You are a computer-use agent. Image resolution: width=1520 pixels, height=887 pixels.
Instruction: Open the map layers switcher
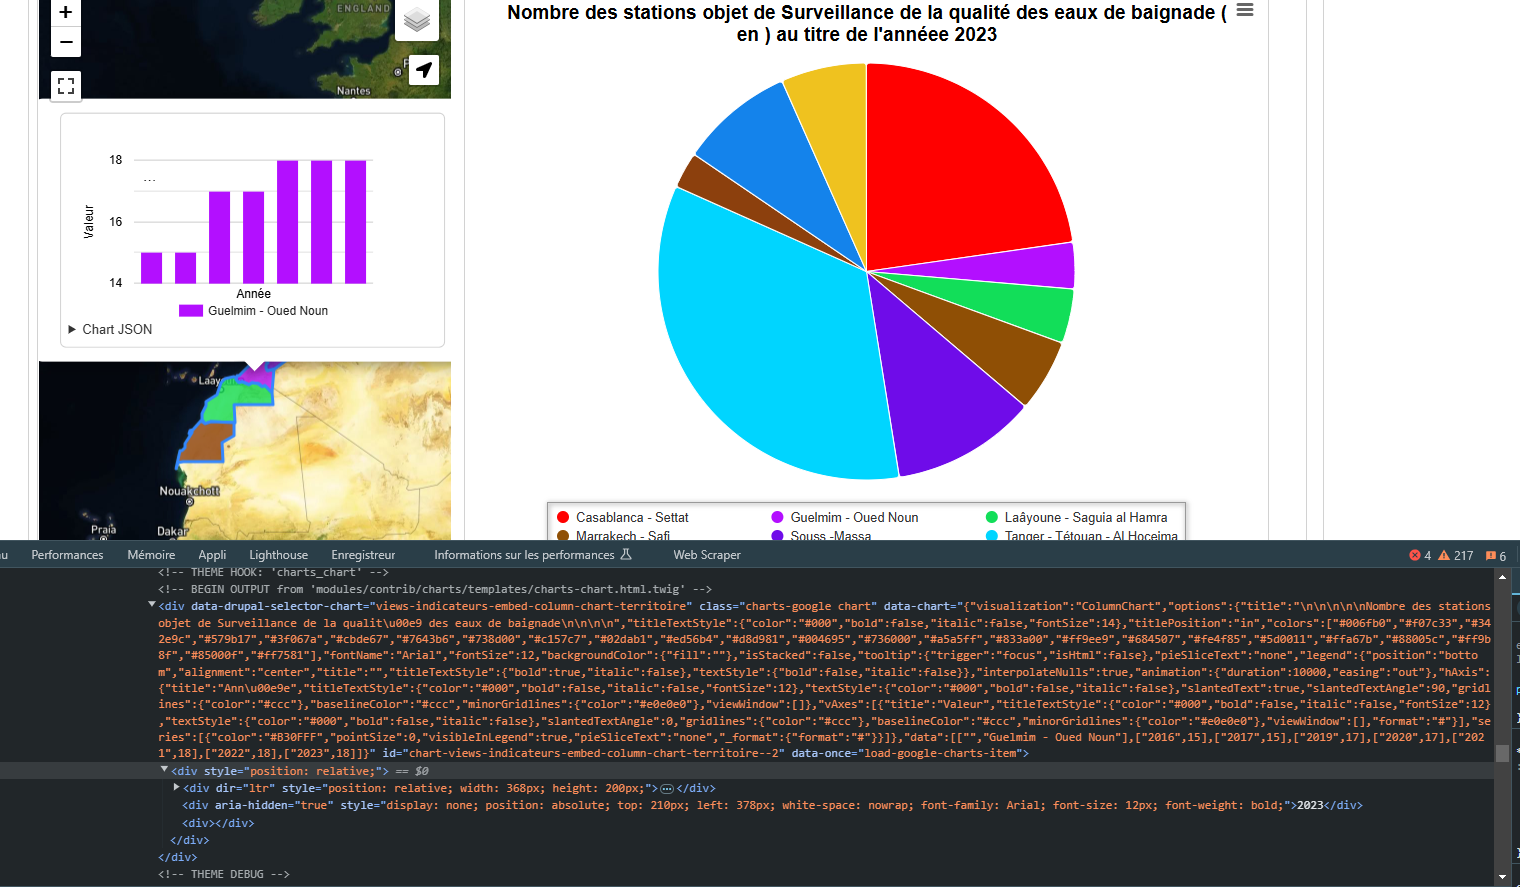[x=416, y=20]
